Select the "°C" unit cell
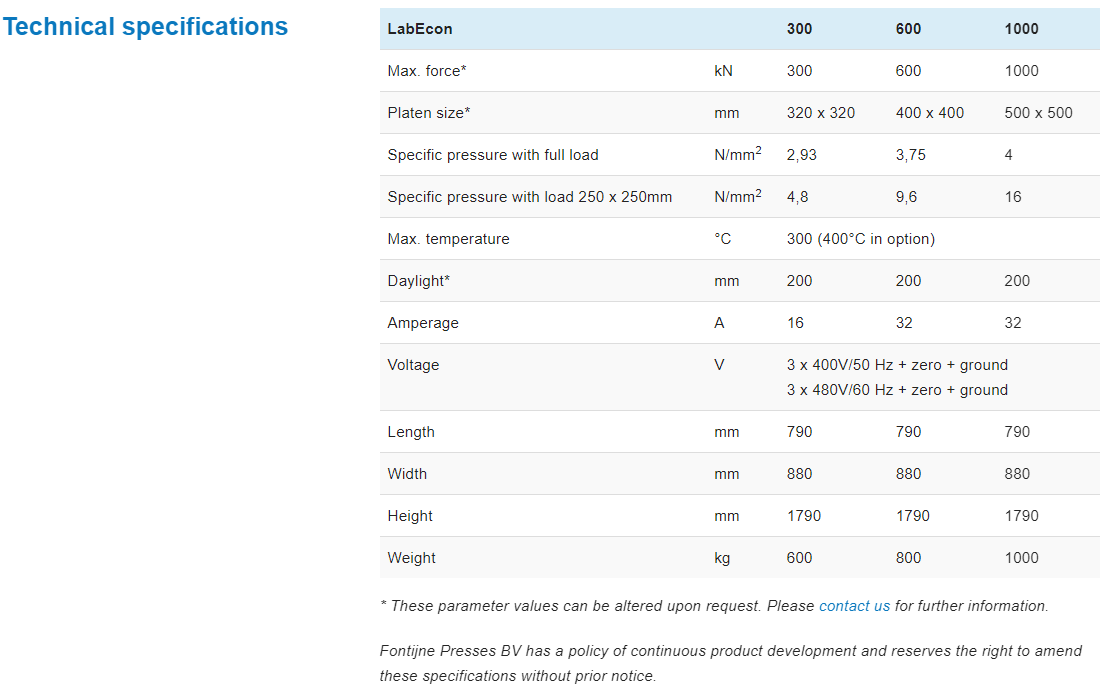The image size is (1100, 698). tap(722, 239)
